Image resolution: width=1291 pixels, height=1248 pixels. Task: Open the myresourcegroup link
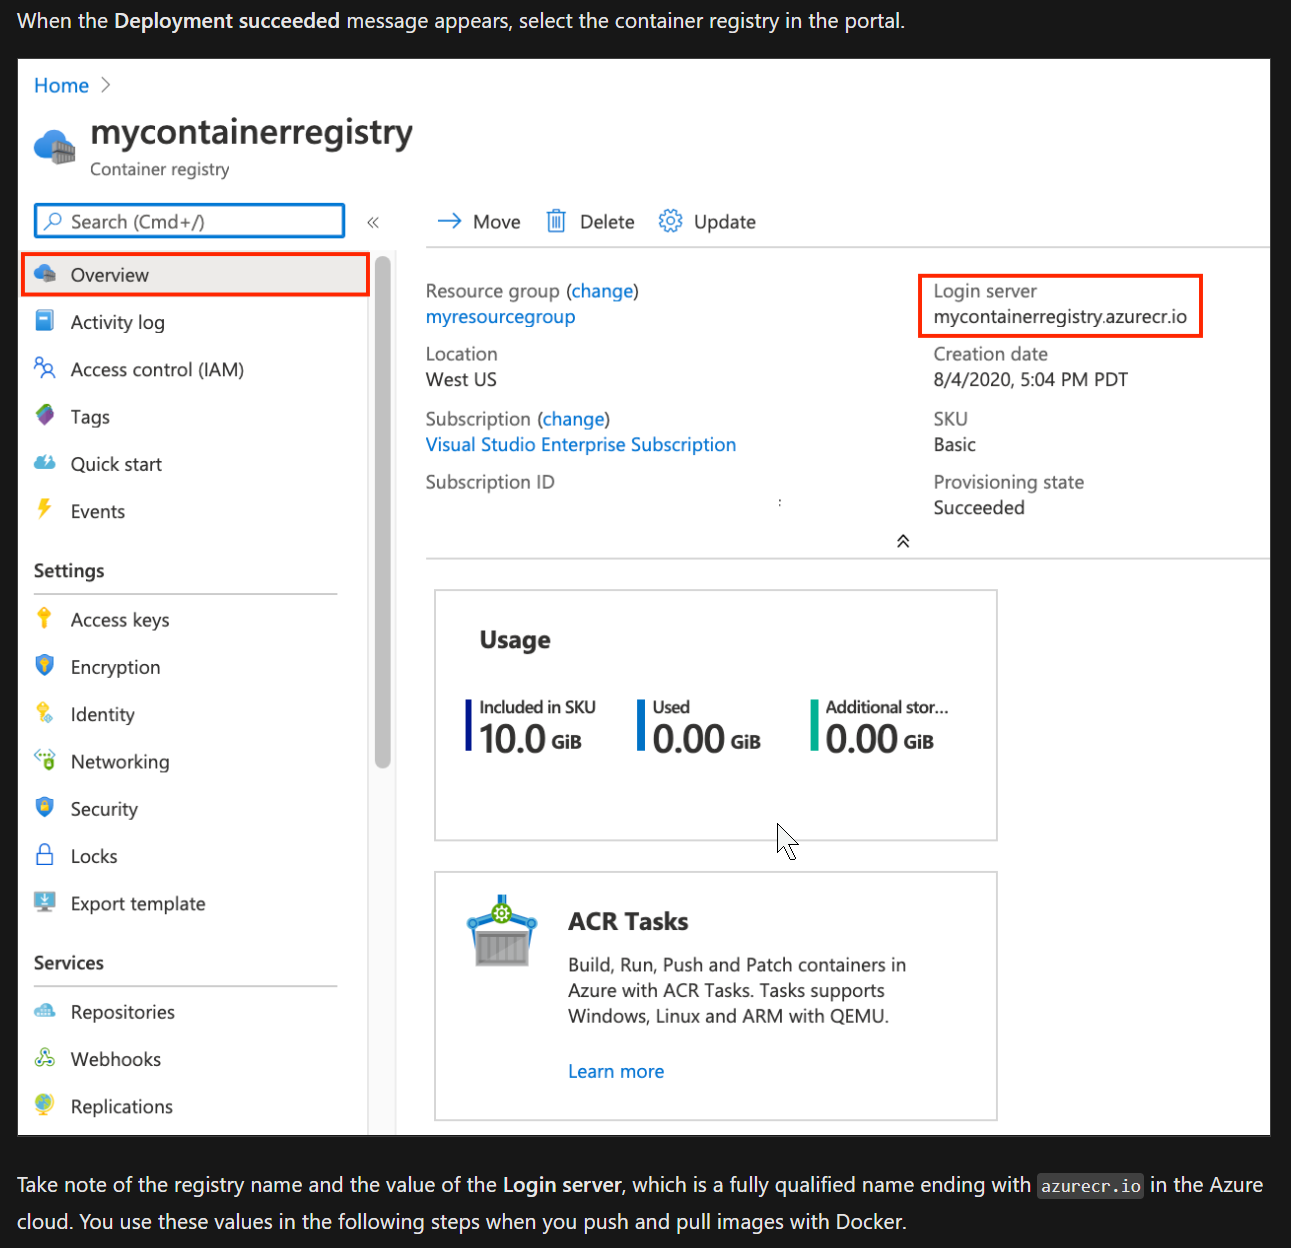click(x=500, y=317)
